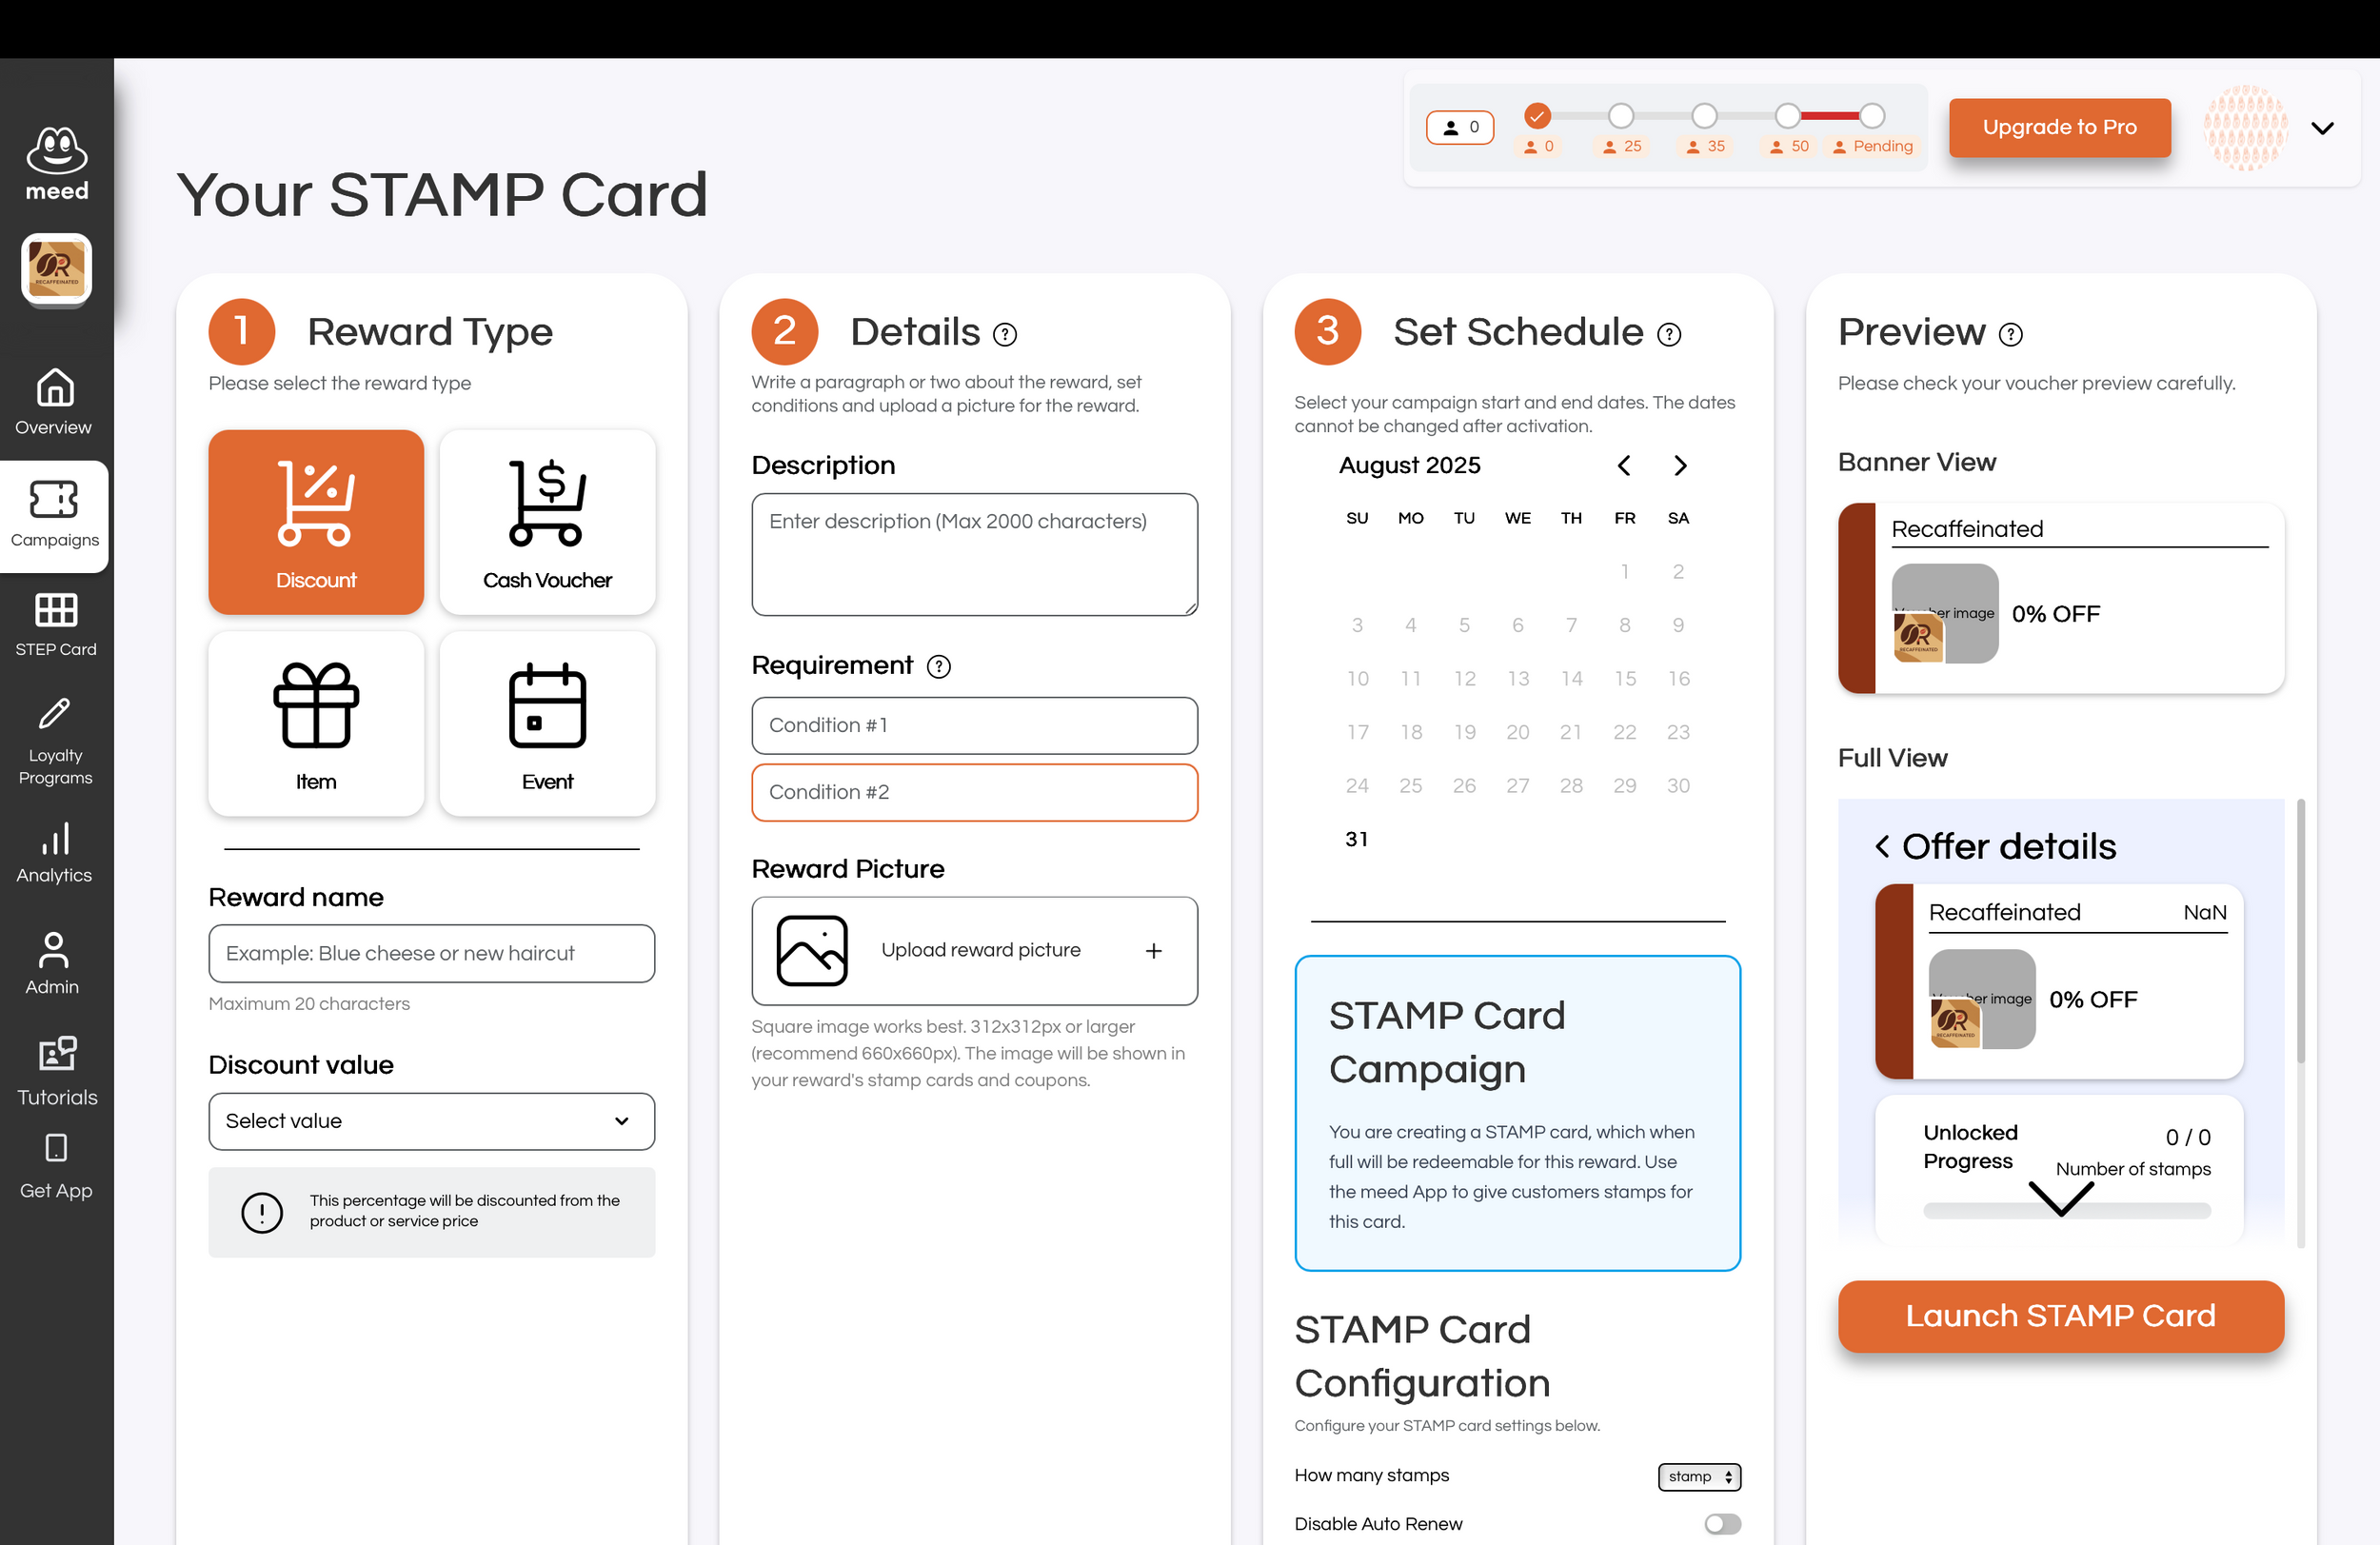Viewport: 2380px width, 1545px height.
Task: Select Condition #1 in Requirement
Action: [974, 725]
